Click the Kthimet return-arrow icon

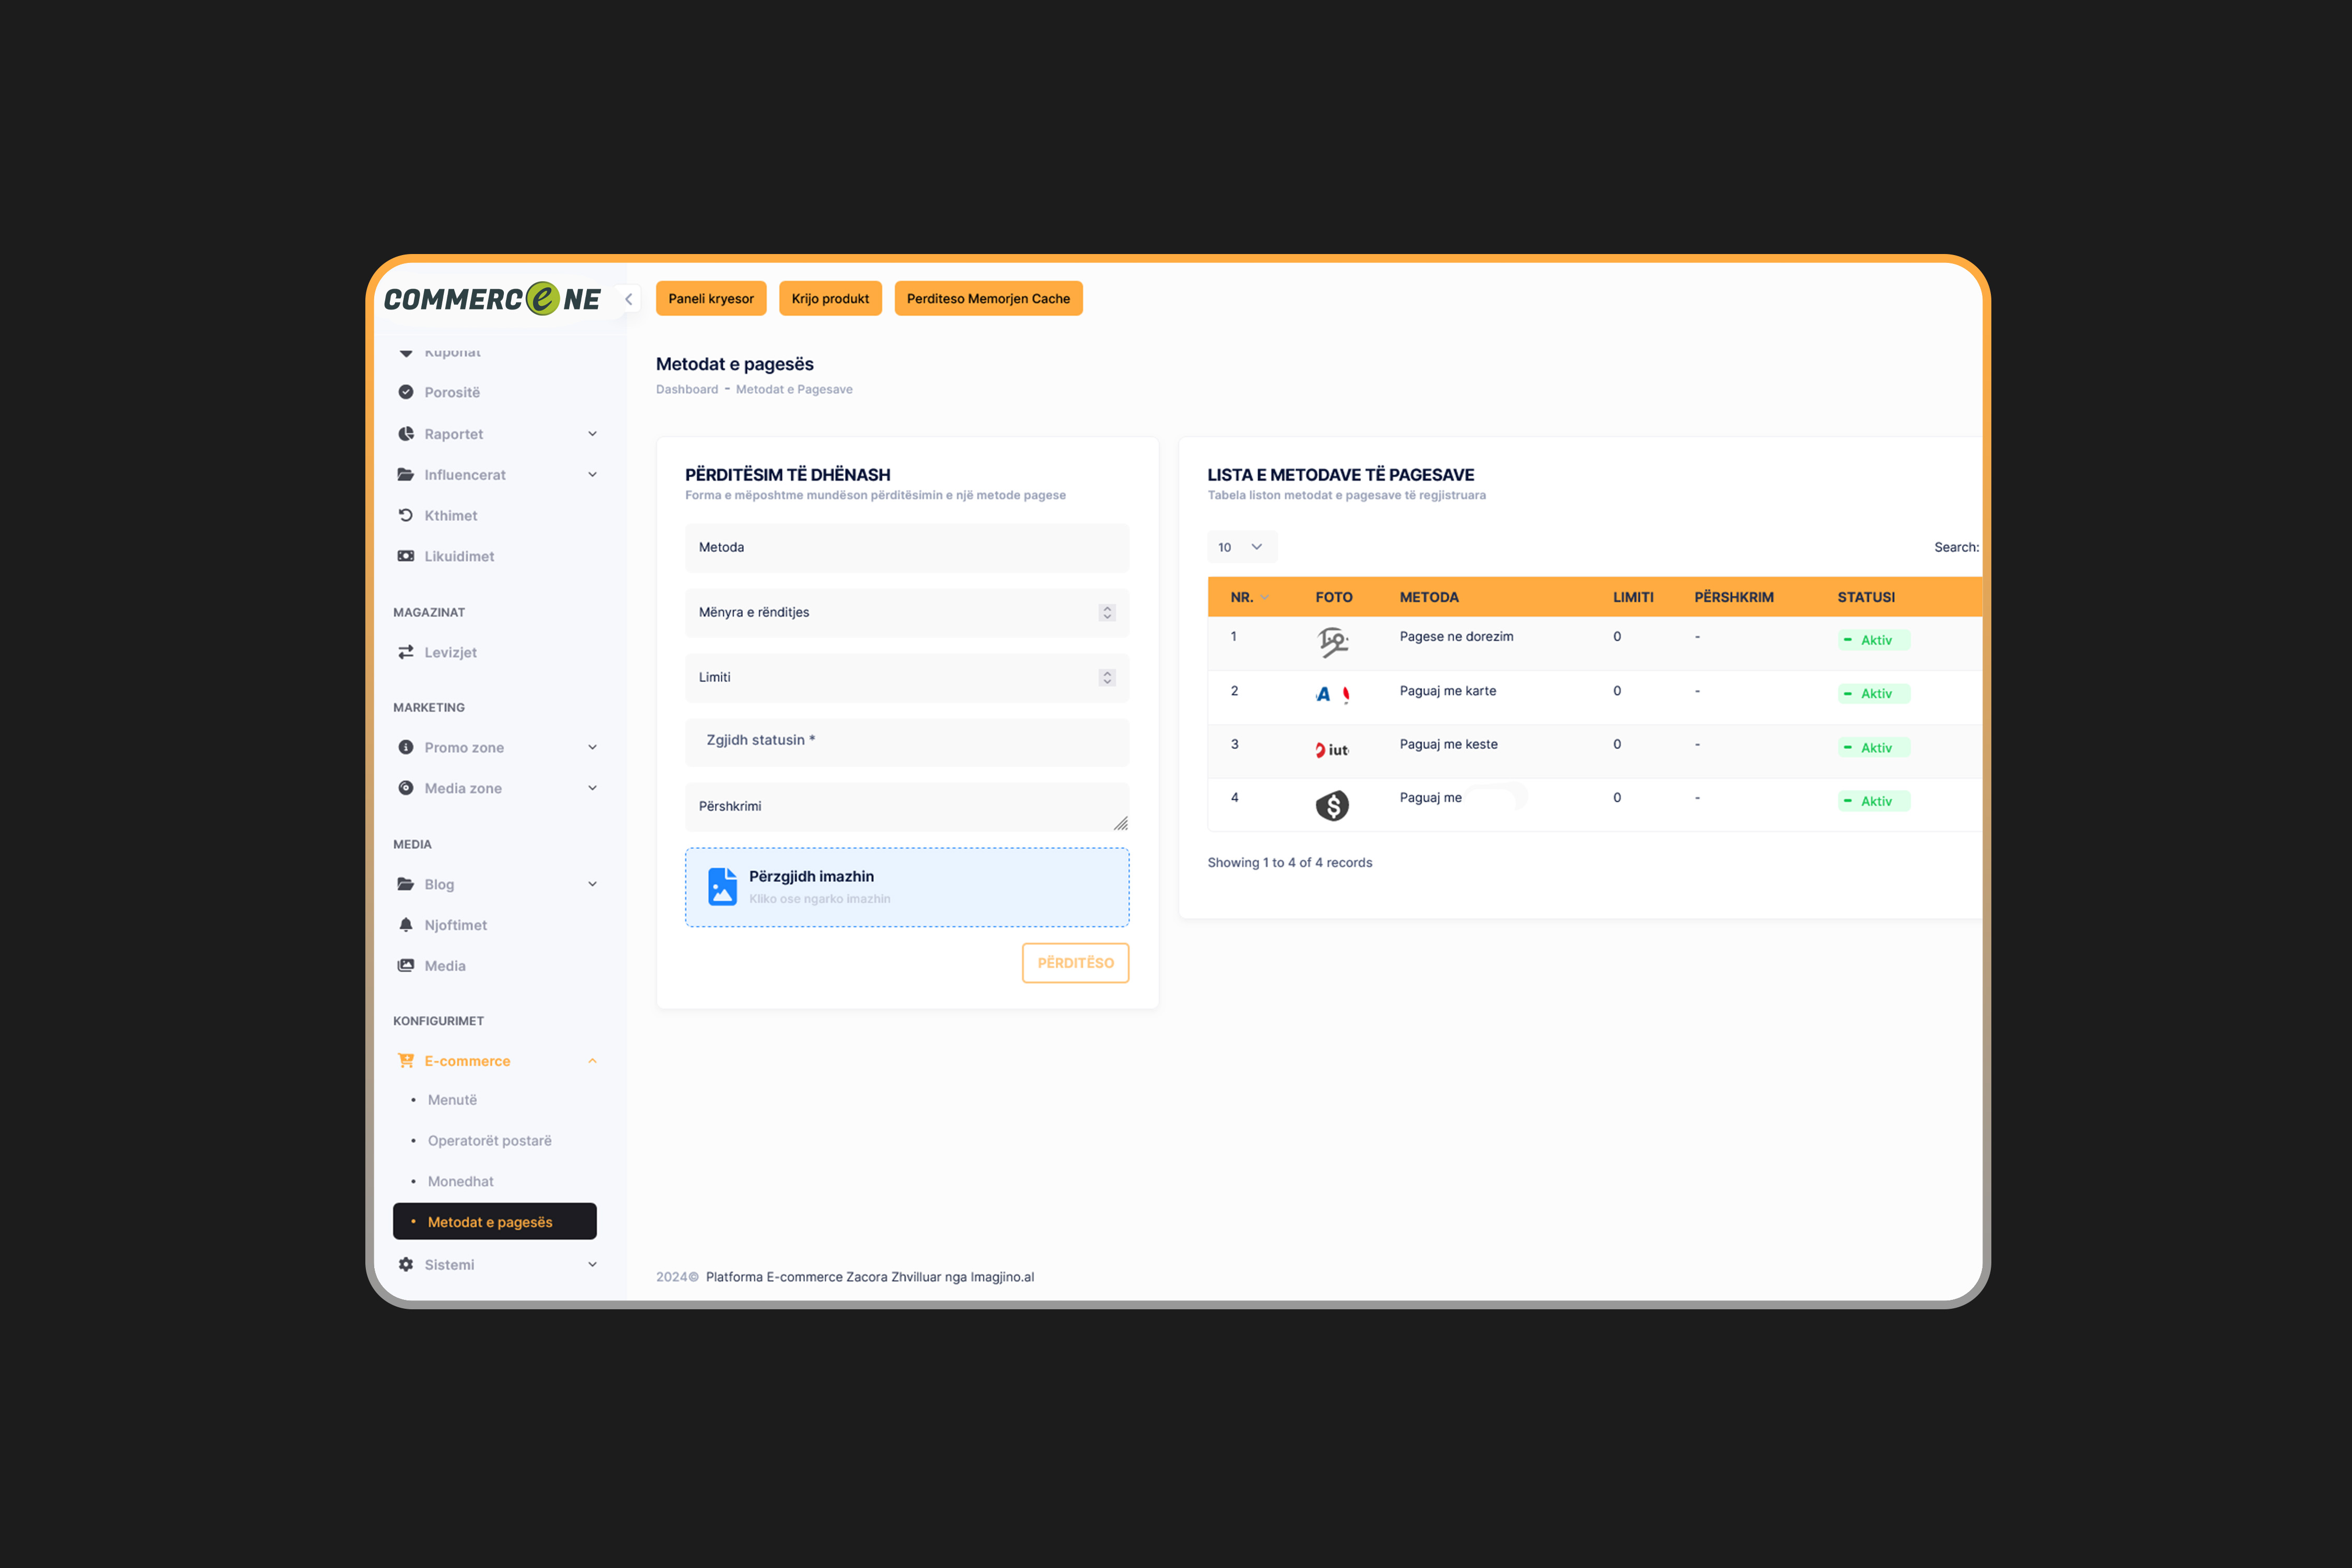[x=406, y=515]
